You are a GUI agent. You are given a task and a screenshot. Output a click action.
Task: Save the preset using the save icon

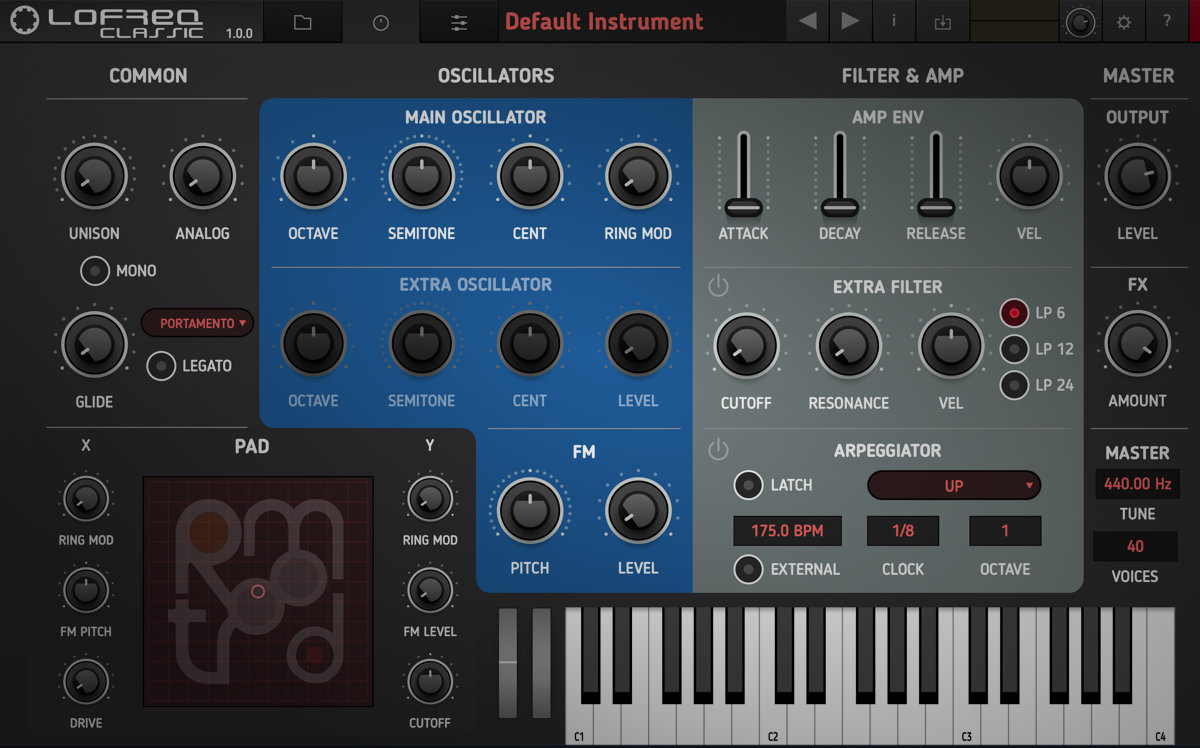[941, 21]
